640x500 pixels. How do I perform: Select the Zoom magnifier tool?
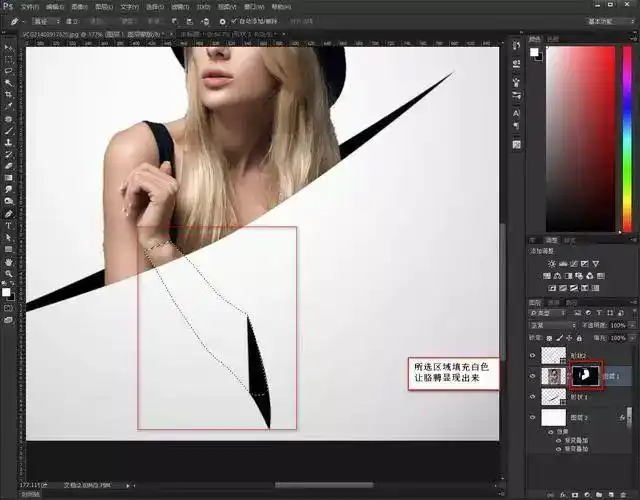coord(8,273)
